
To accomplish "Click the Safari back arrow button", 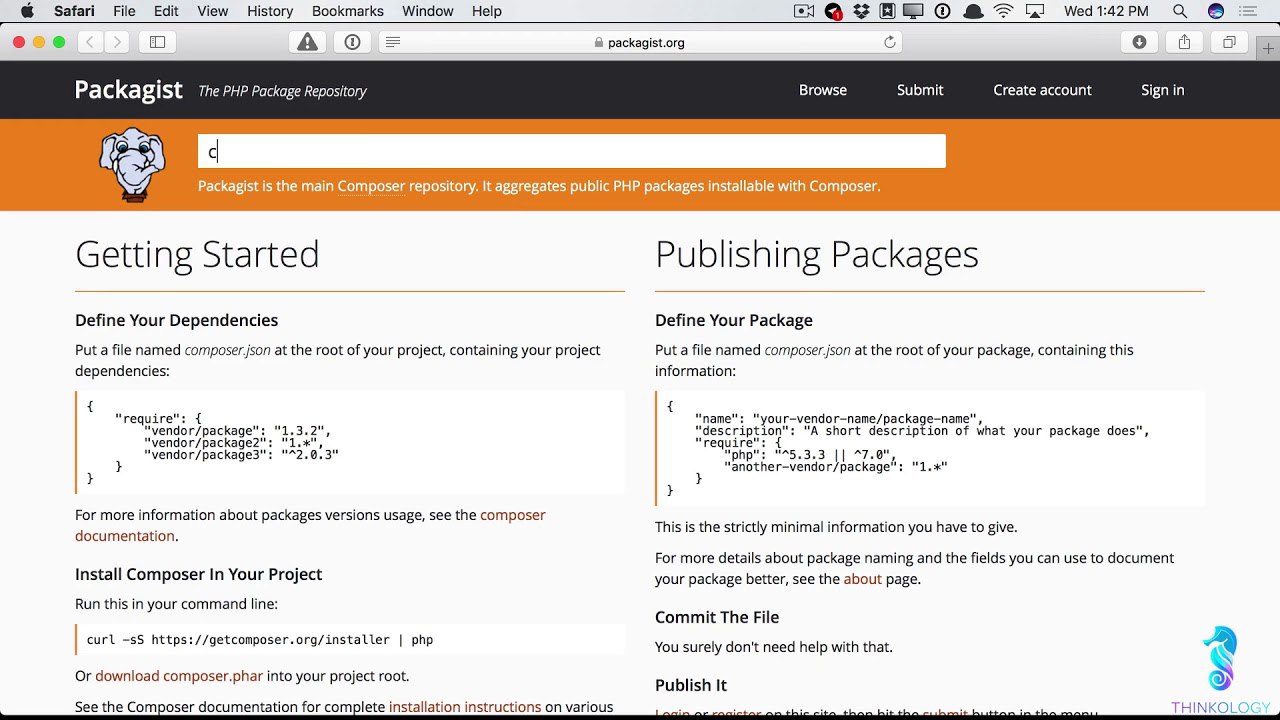I will tap(90, 42).
